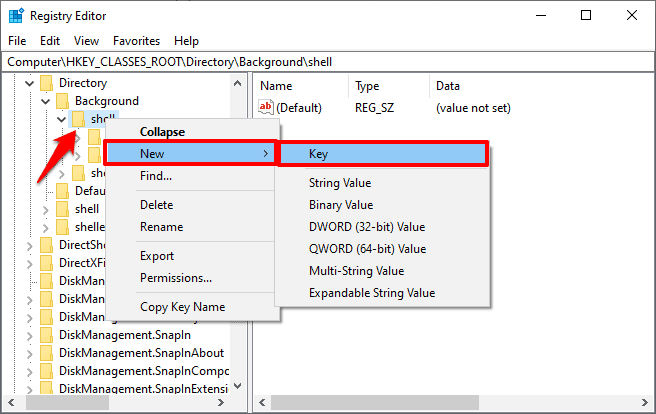Screen dimensions: 656x414
Task: Click the values pane horizontal scrollbar thumb
Action: click(x=375, y=403)
